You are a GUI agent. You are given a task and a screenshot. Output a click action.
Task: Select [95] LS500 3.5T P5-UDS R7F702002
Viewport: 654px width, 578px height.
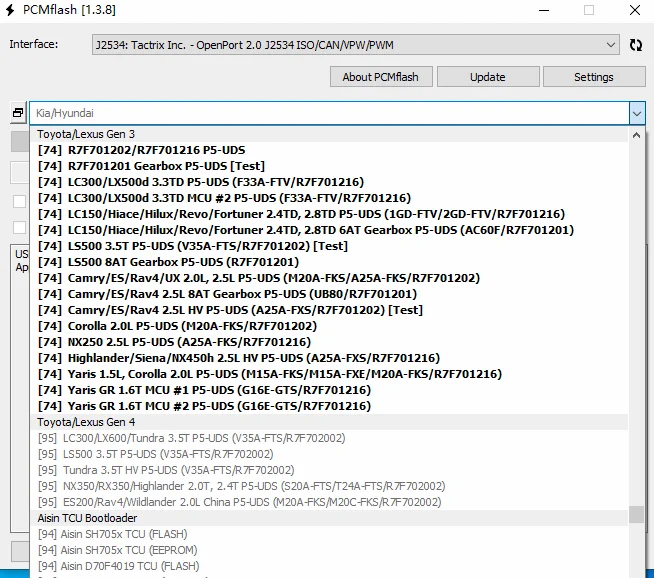pyautogui.click(x=329, y=454)
